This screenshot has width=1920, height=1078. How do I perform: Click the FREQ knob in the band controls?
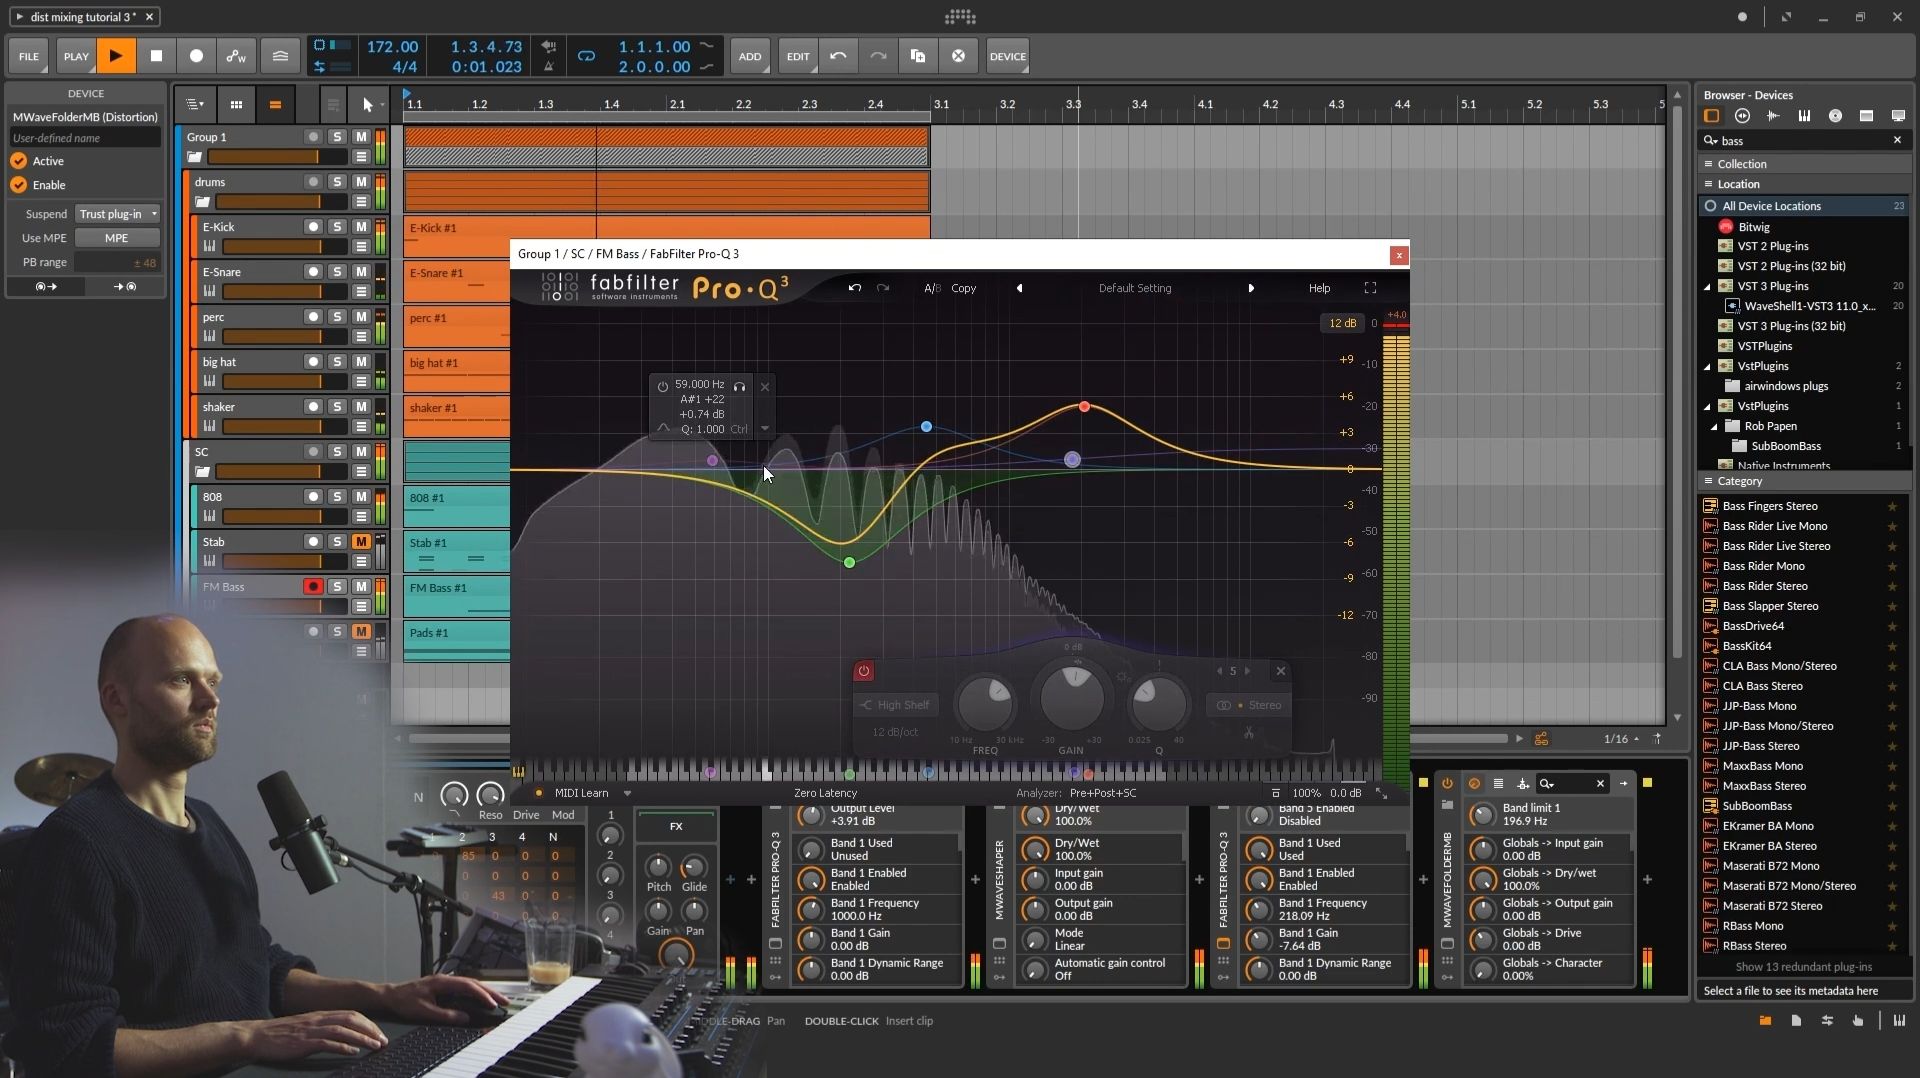985,703
